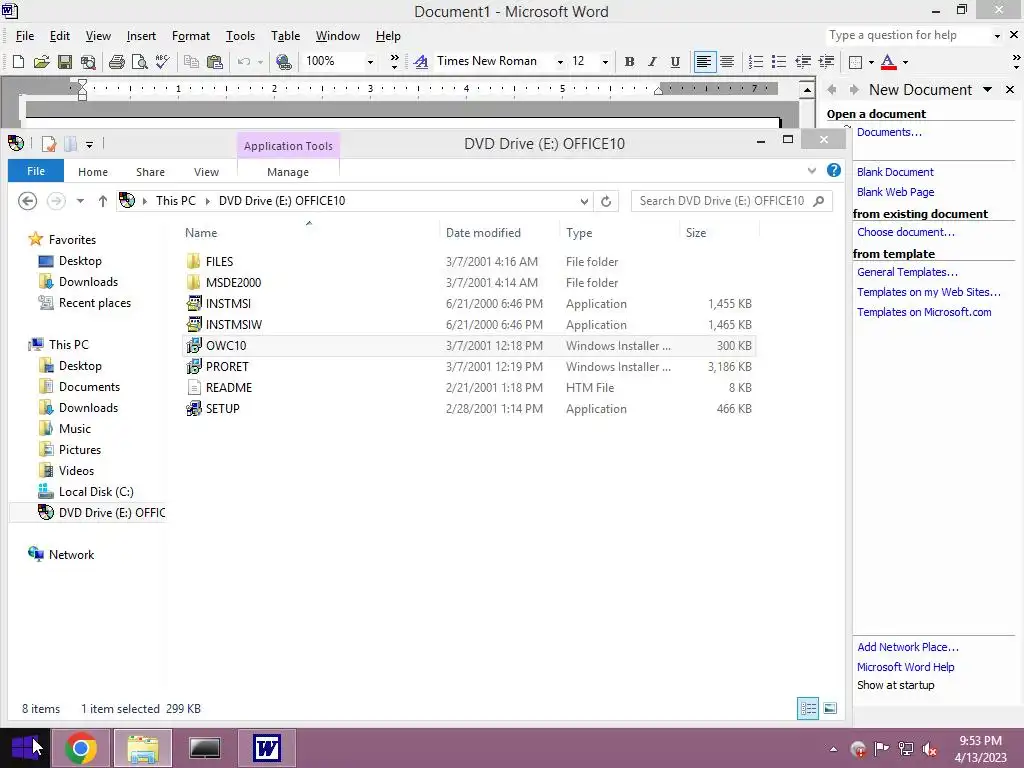Click the Undo arrow in Word toolbar
Viewport: 1024px width, 768px height.
coord(244,61)
